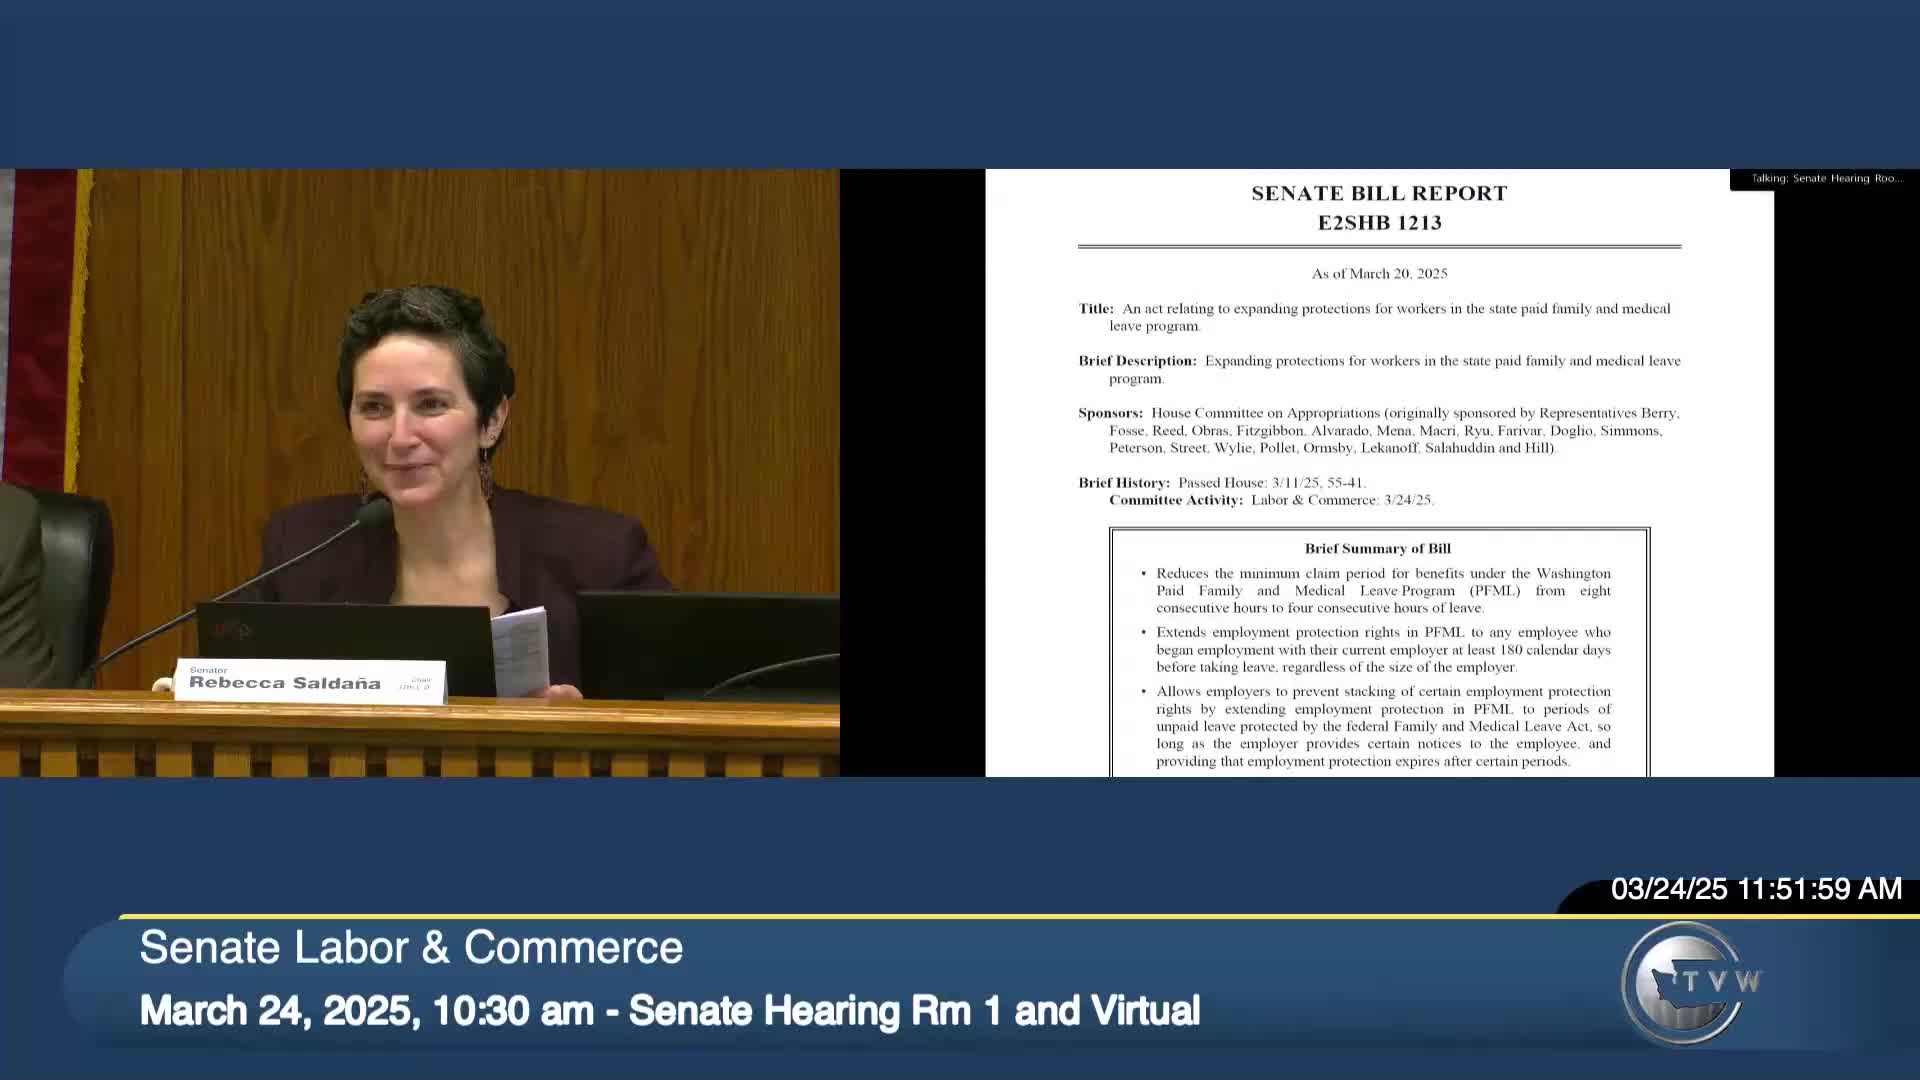
Task: Click the bullet about preventing stacking
Action: point(1382,726)
